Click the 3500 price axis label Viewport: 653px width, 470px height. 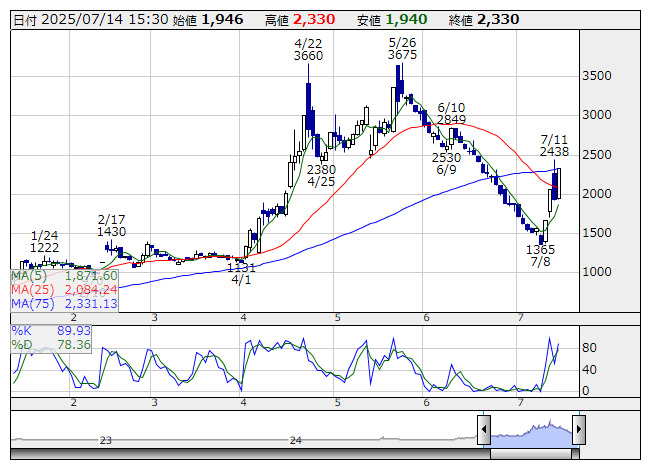pyautogui.click(x=597, y=76)
